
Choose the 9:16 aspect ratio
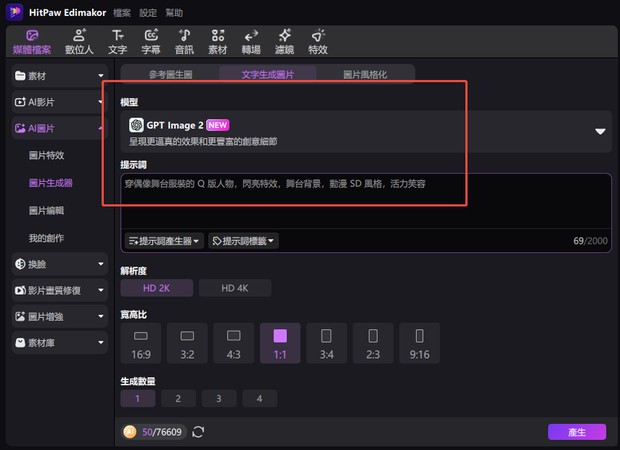click(420, 343)
